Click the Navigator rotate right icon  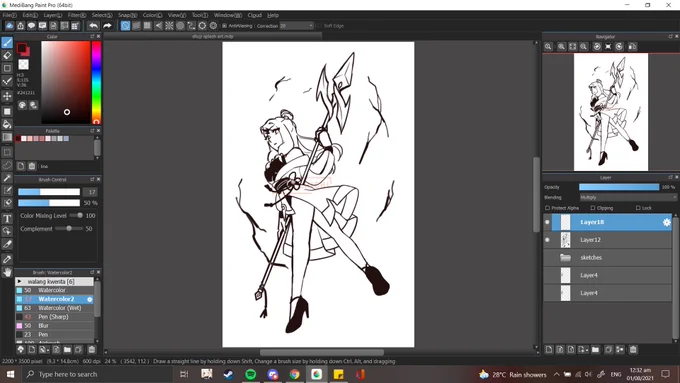click(x=619, y=46)
